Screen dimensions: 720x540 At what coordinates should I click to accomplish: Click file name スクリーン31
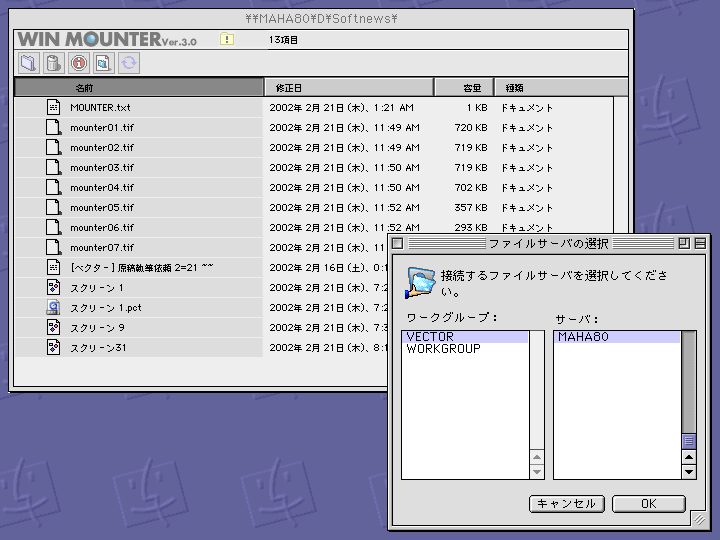[x=98, y=348]
